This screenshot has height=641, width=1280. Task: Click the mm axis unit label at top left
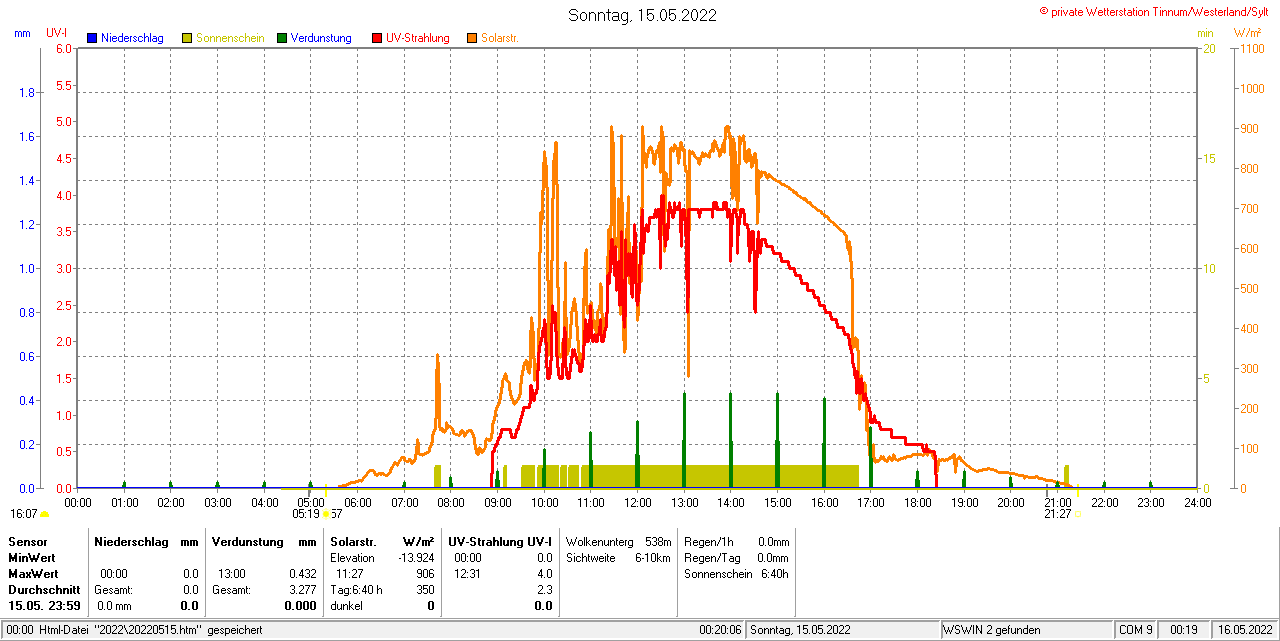[x=22, y=33]
